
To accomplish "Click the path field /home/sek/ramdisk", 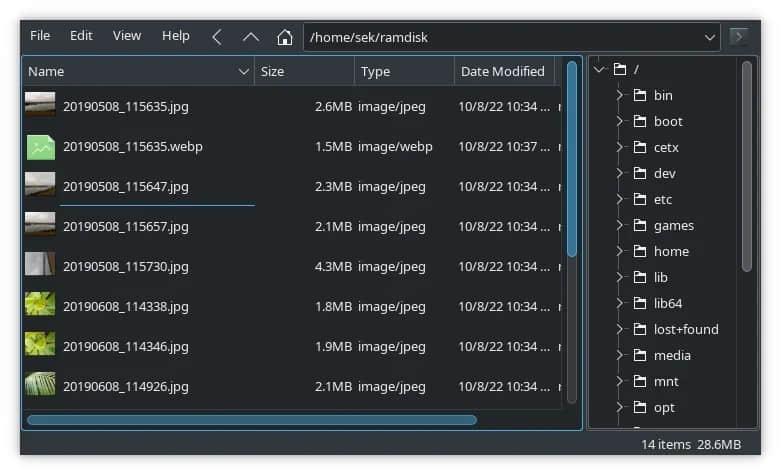I will (x=500, y=37).
